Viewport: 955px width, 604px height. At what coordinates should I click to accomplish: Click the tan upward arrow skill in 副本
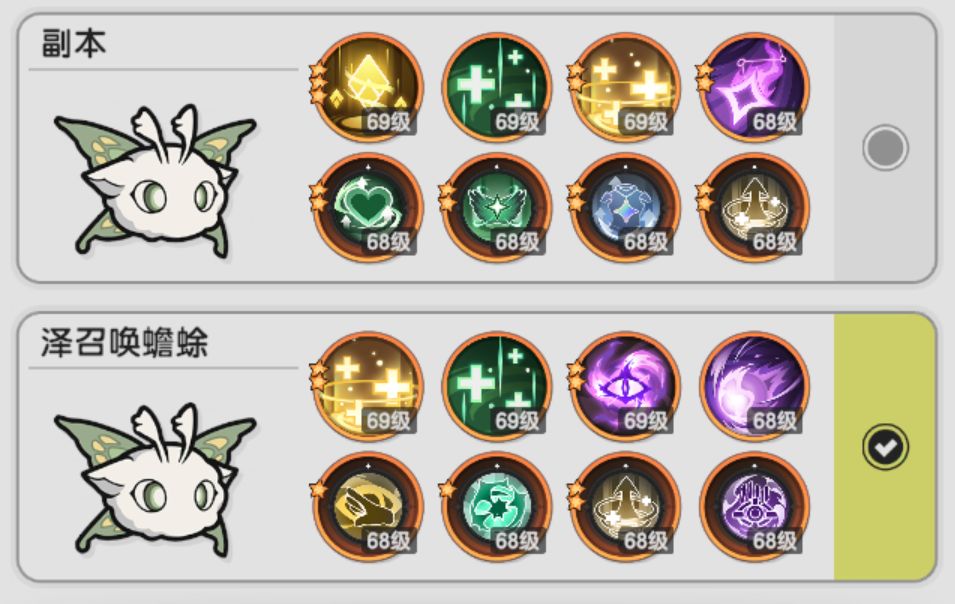tap(754, 208)
